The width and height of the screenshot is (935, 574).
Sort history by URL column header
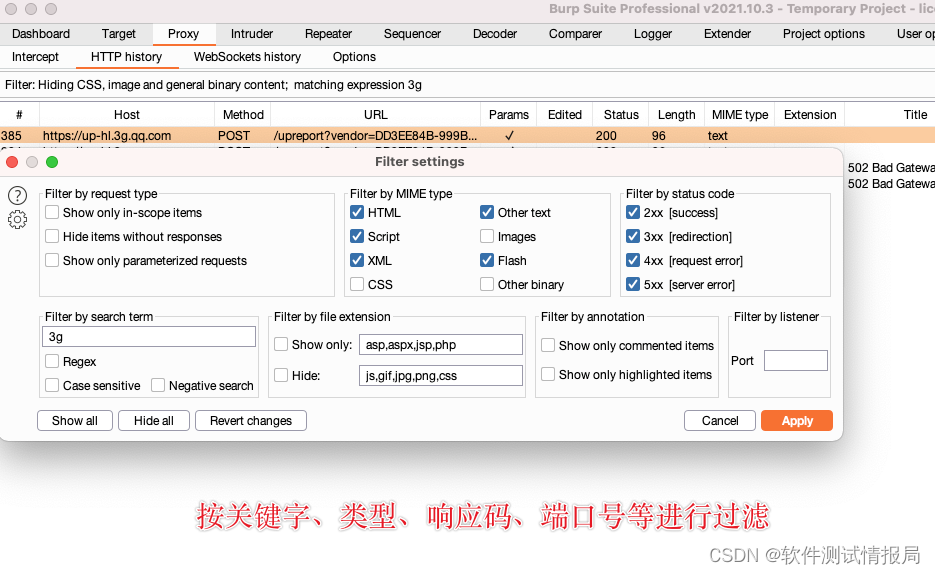[376, 114]
